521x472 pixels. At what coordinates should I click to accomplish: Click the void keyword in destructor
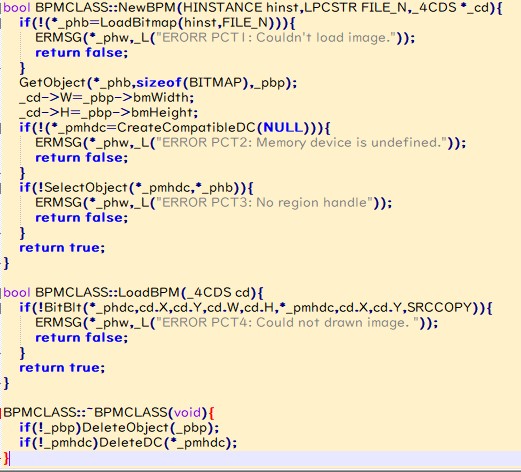[188, 412]
